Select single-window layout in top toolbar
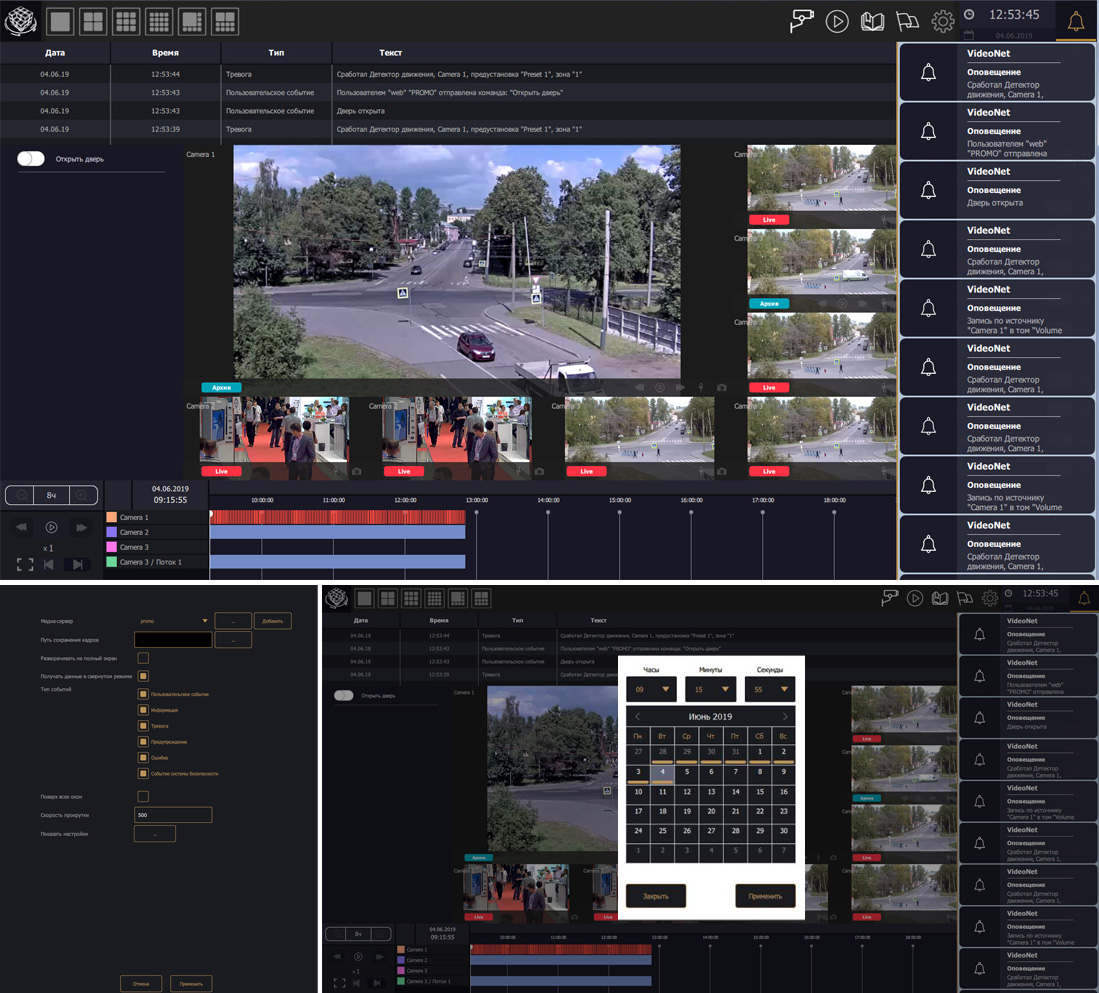Viewport: 1099px width, 993px height. point(60,22)
